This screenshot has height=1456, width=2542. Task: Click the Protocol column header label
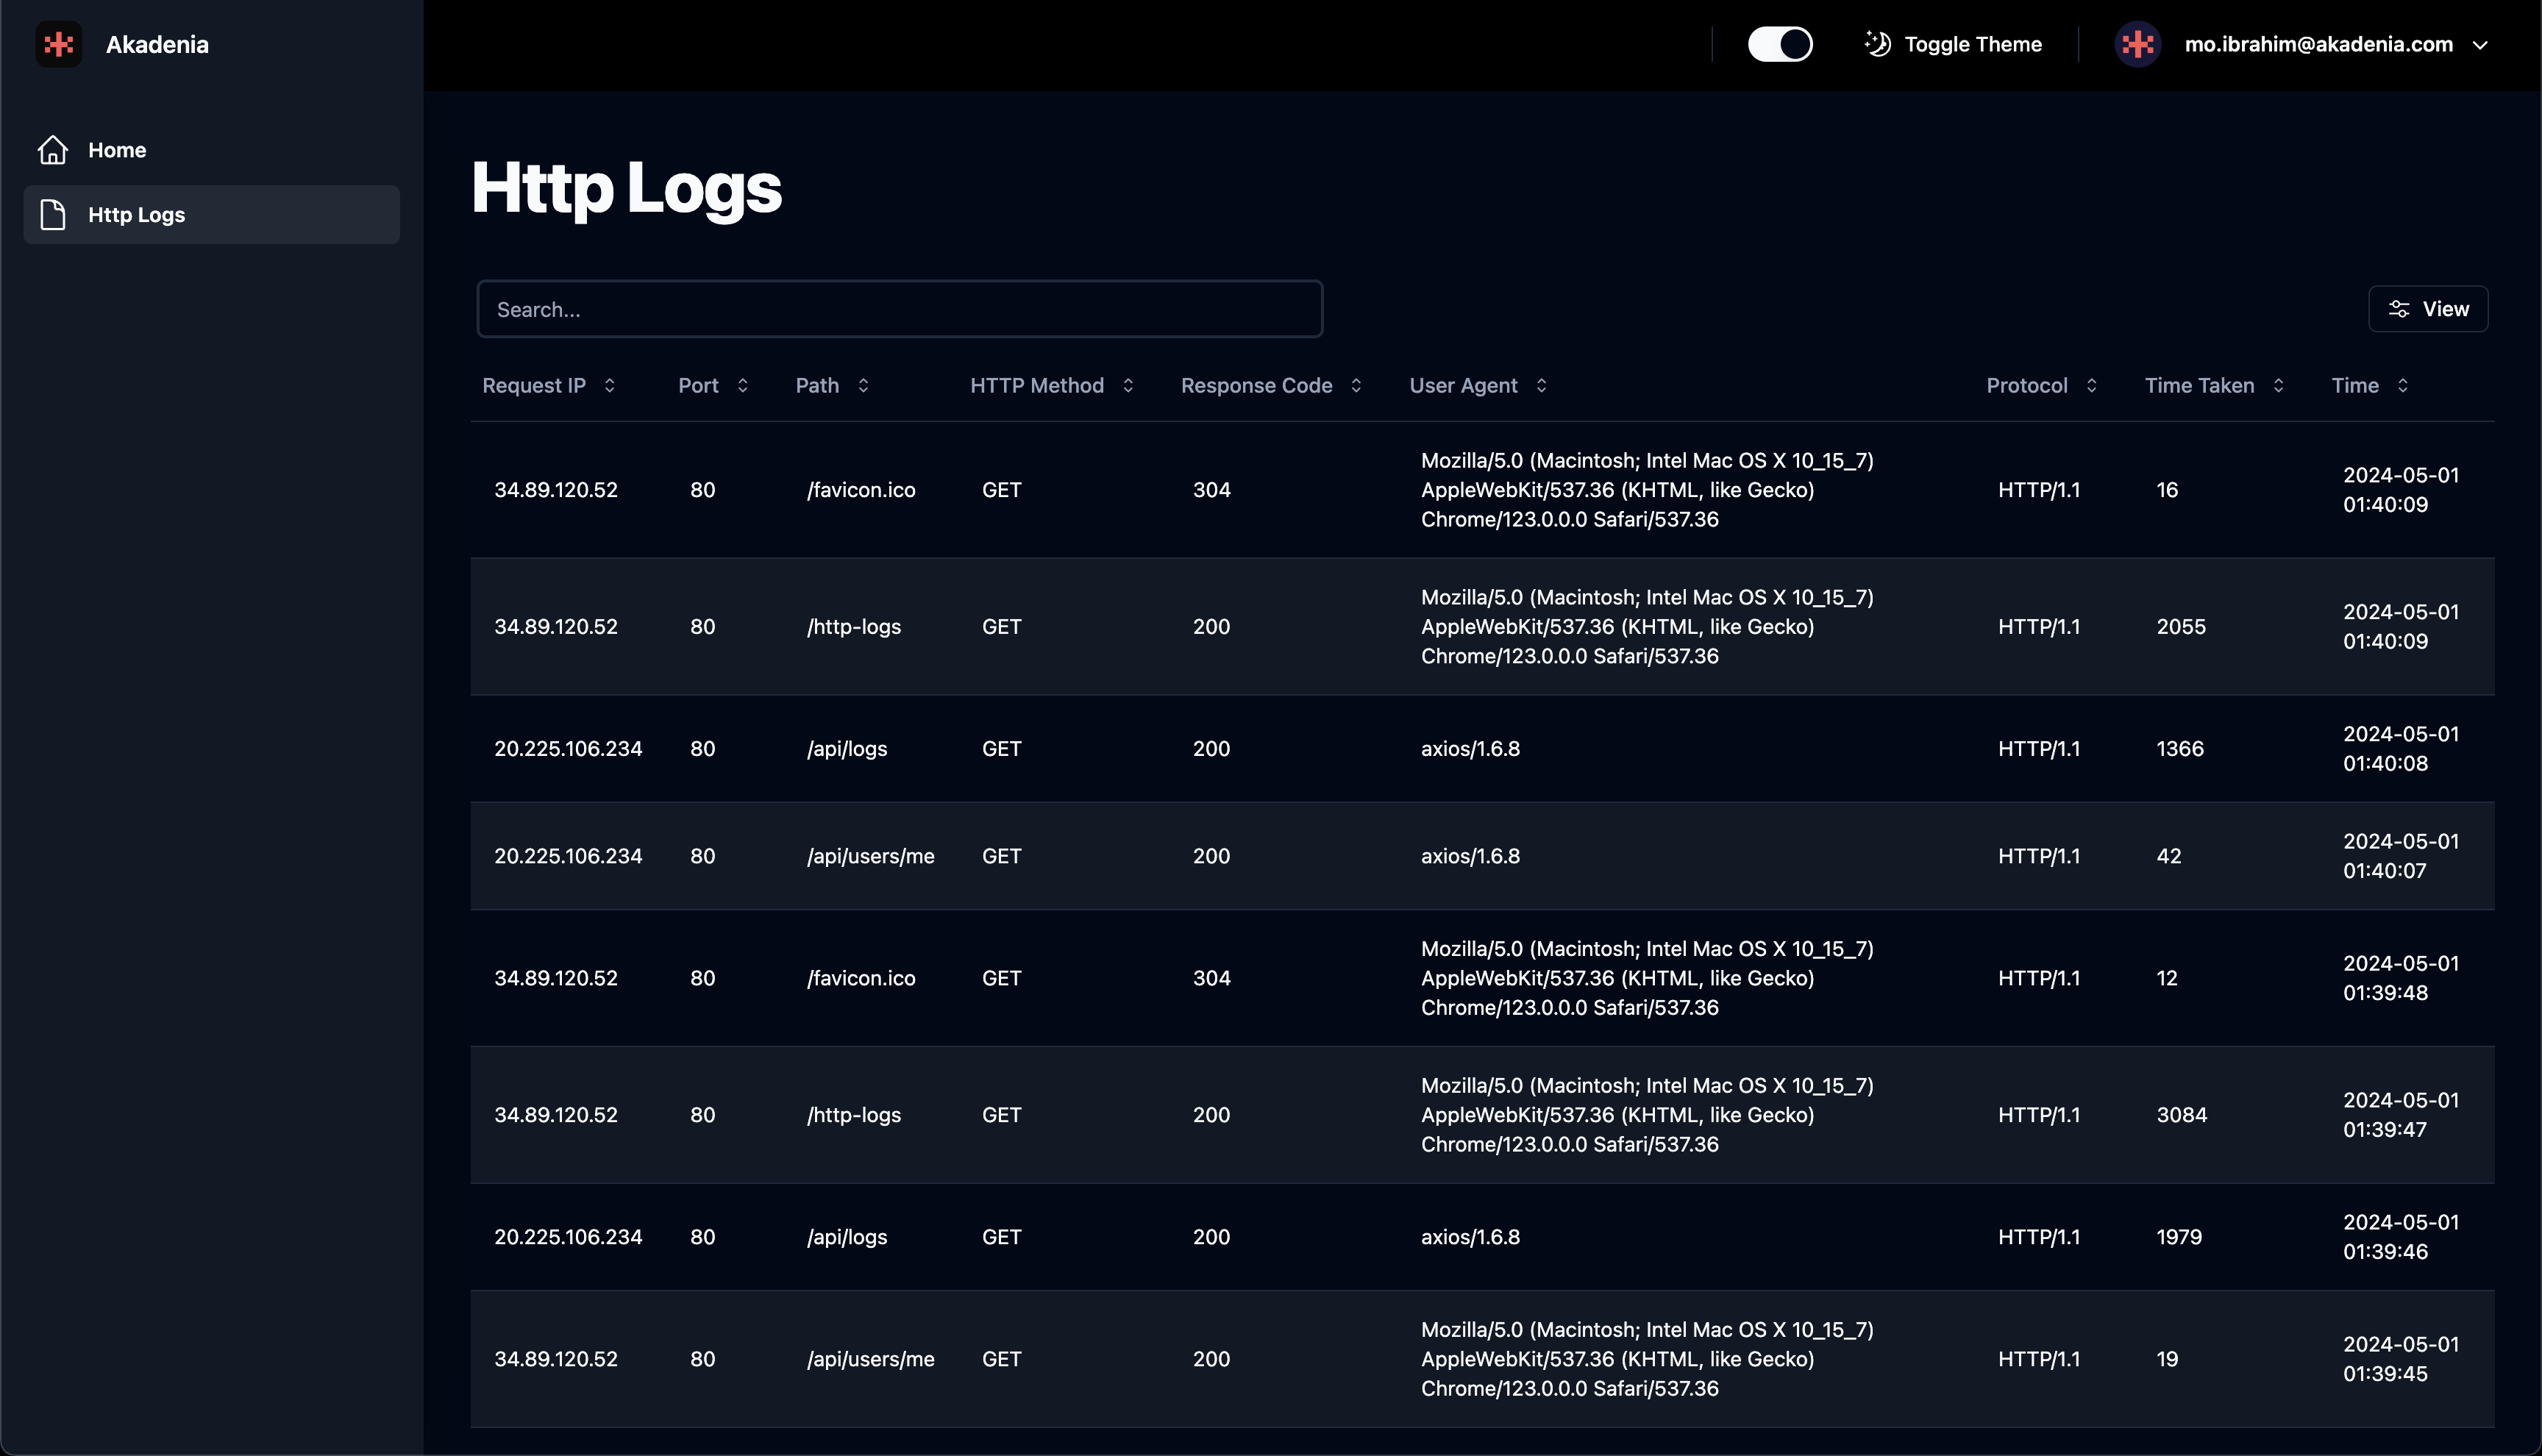[2026, 386]
